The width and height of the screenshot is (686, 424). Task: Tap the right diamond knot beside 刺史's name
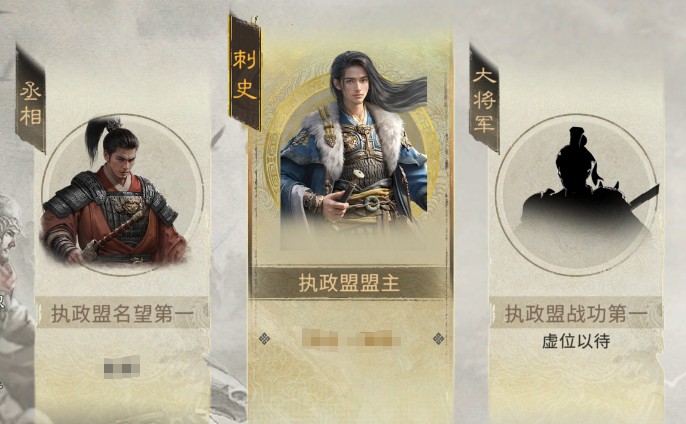[x=438, y=339]
